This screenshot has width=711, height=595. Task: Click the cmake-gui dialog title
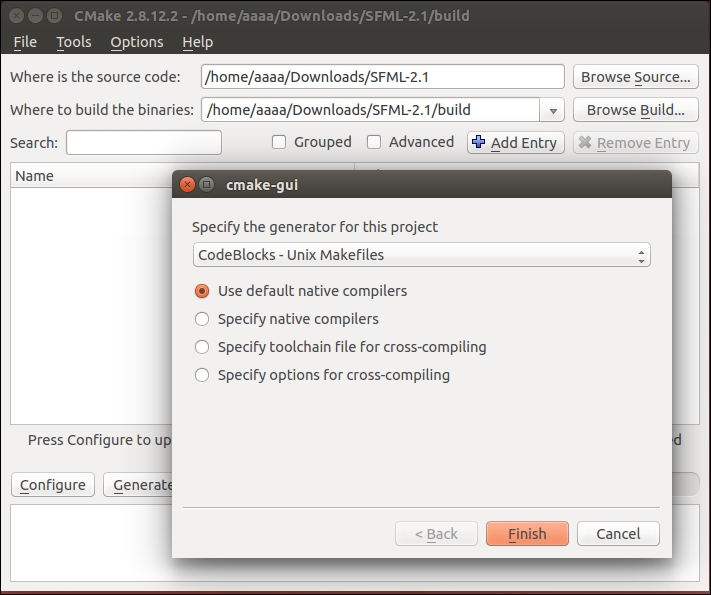tap(262, 185)
